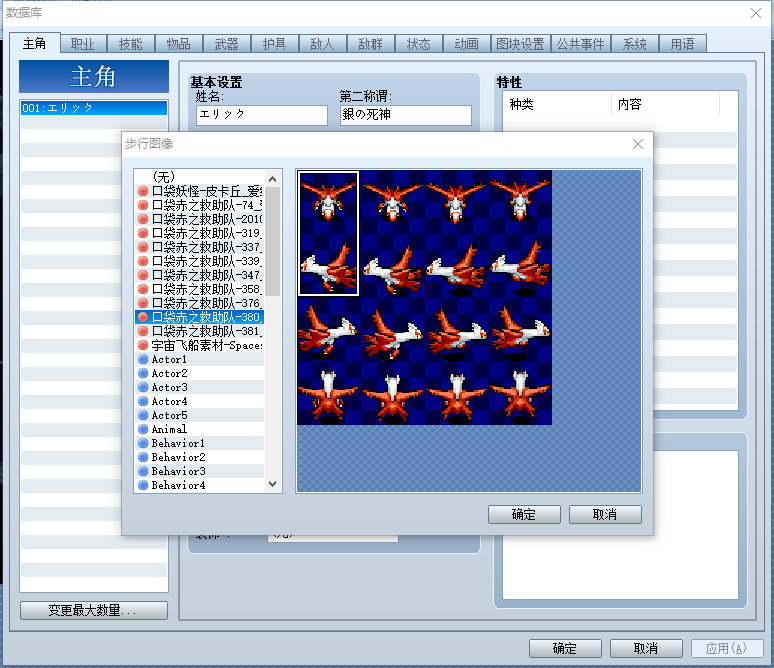Switch to the 状态 tab
This screenshot has height=668, width=774.
(x=419, y=44)
